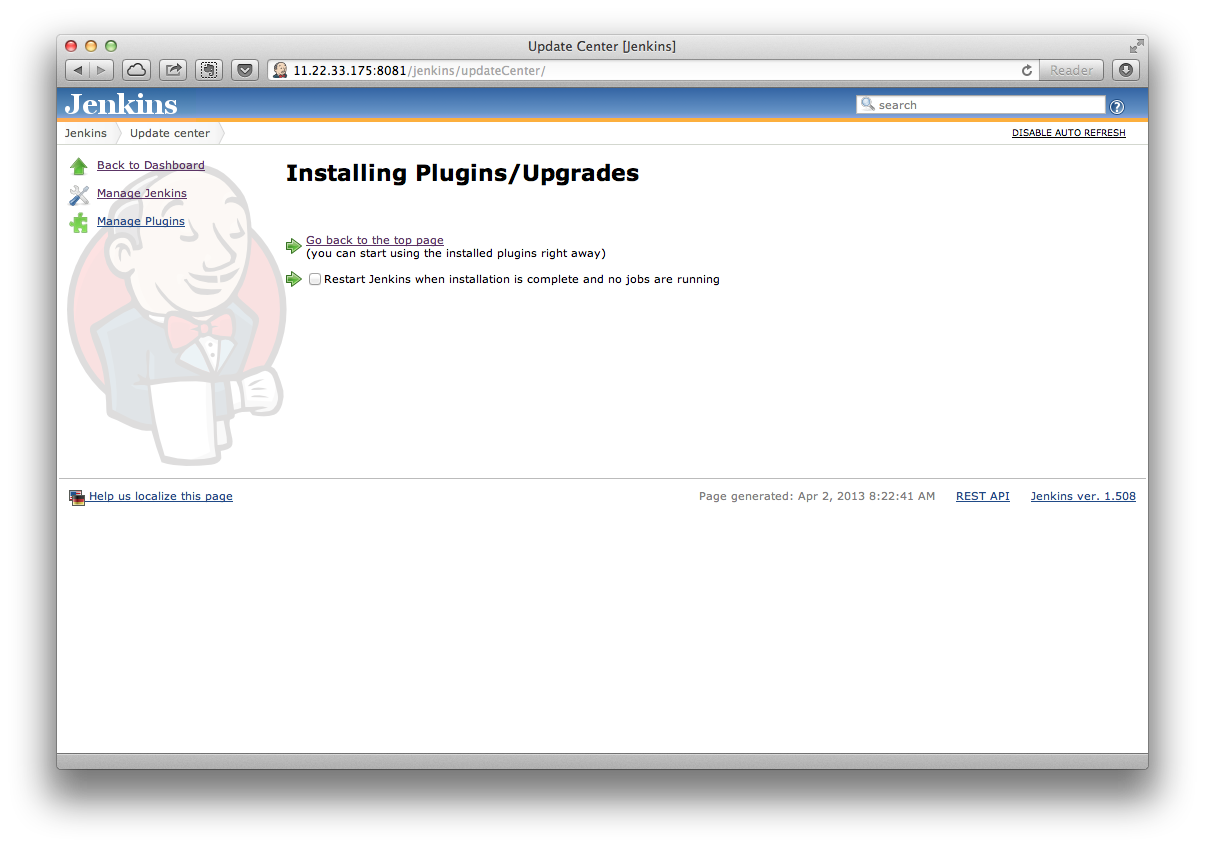Click the Installing Plugins/Upgrades heading
The height and width of the screenshot is (848, 1205).
[462, 173]
